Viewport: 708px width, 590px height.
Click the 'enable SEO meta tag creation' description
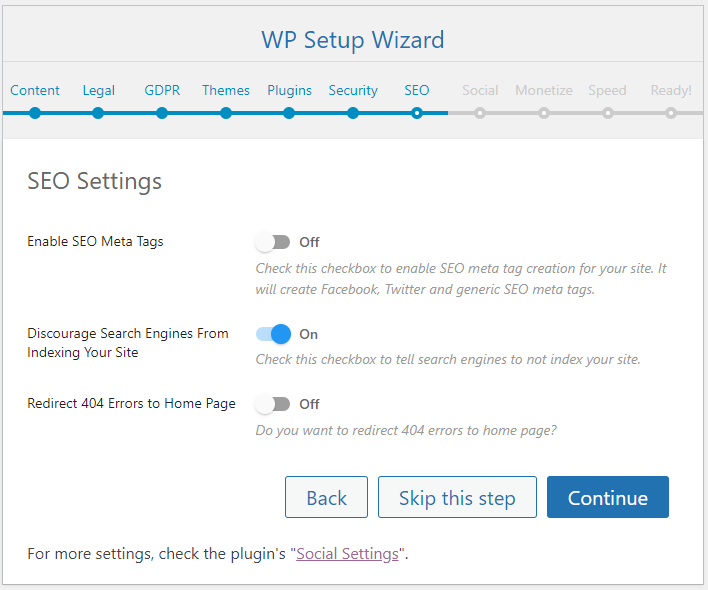point(461,279)
